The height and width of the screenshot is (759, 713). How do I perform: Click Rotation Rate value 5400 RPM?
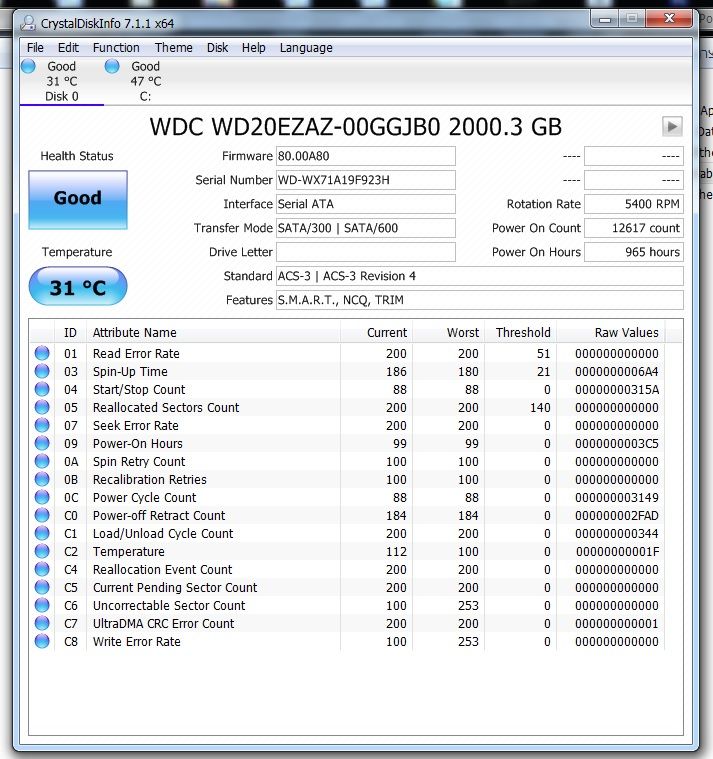pos(634,204)
